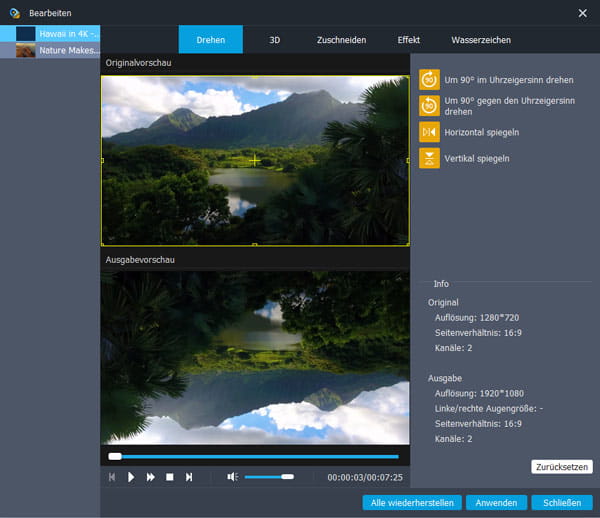
Task: Click the rotate 90° counterclockwise icon
Action: pyautogui.click(x=429, y=106)
